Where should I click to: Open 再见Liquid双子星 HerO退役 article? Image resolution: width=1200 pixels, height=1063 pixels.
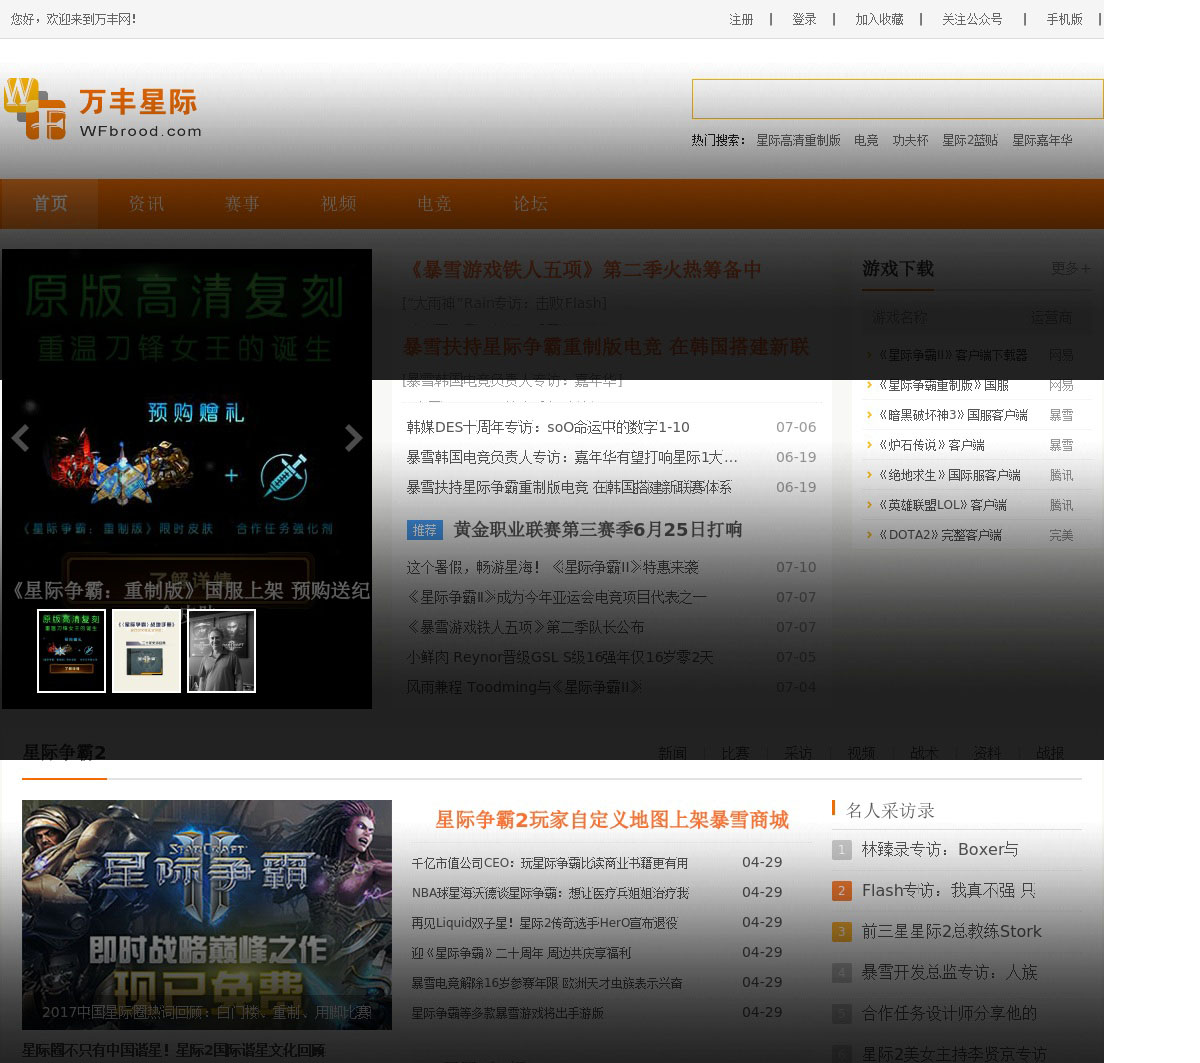544,923
